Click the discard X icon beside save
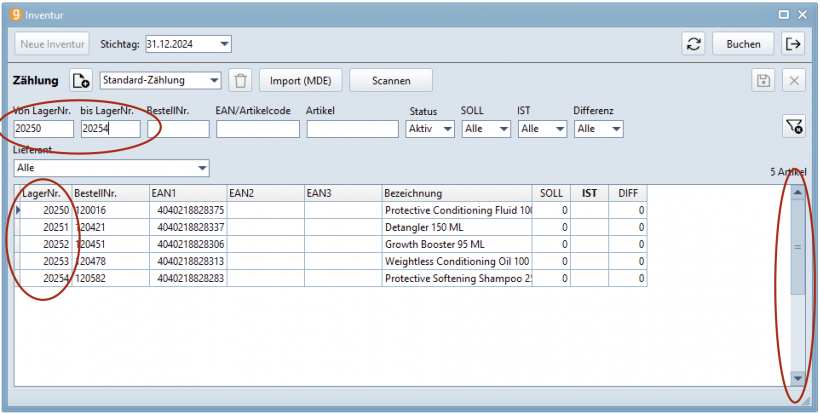 (793, 81)
